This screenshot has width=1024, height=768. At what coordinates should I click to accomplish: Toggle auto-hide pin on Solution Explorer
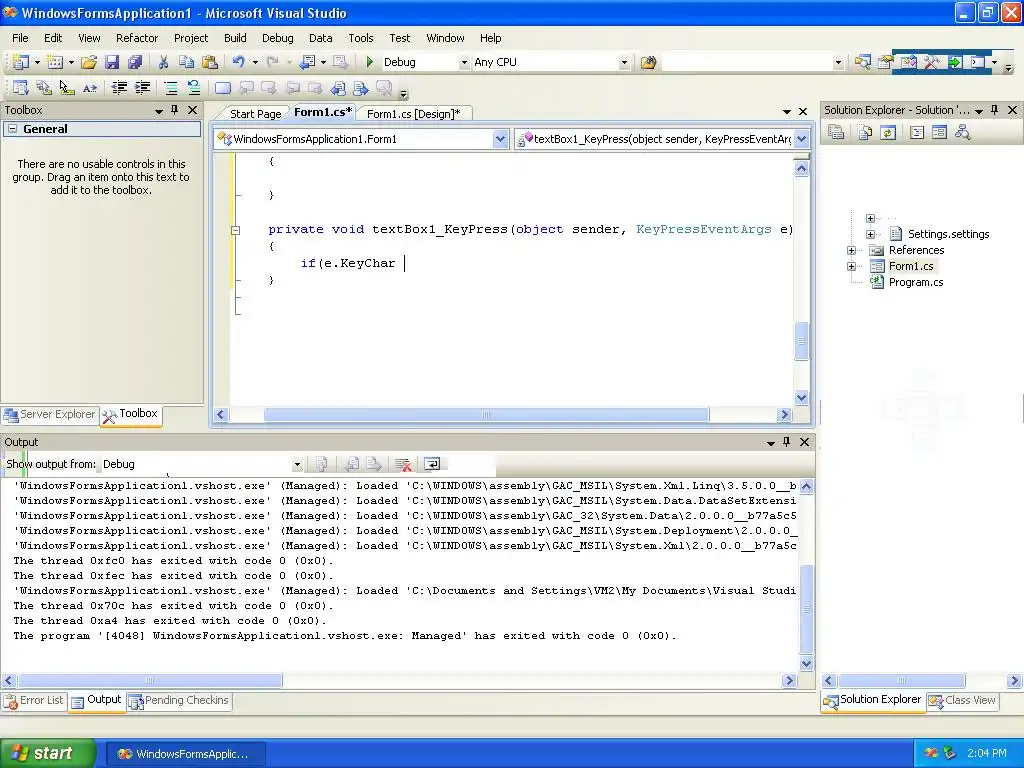pos(995,110)
